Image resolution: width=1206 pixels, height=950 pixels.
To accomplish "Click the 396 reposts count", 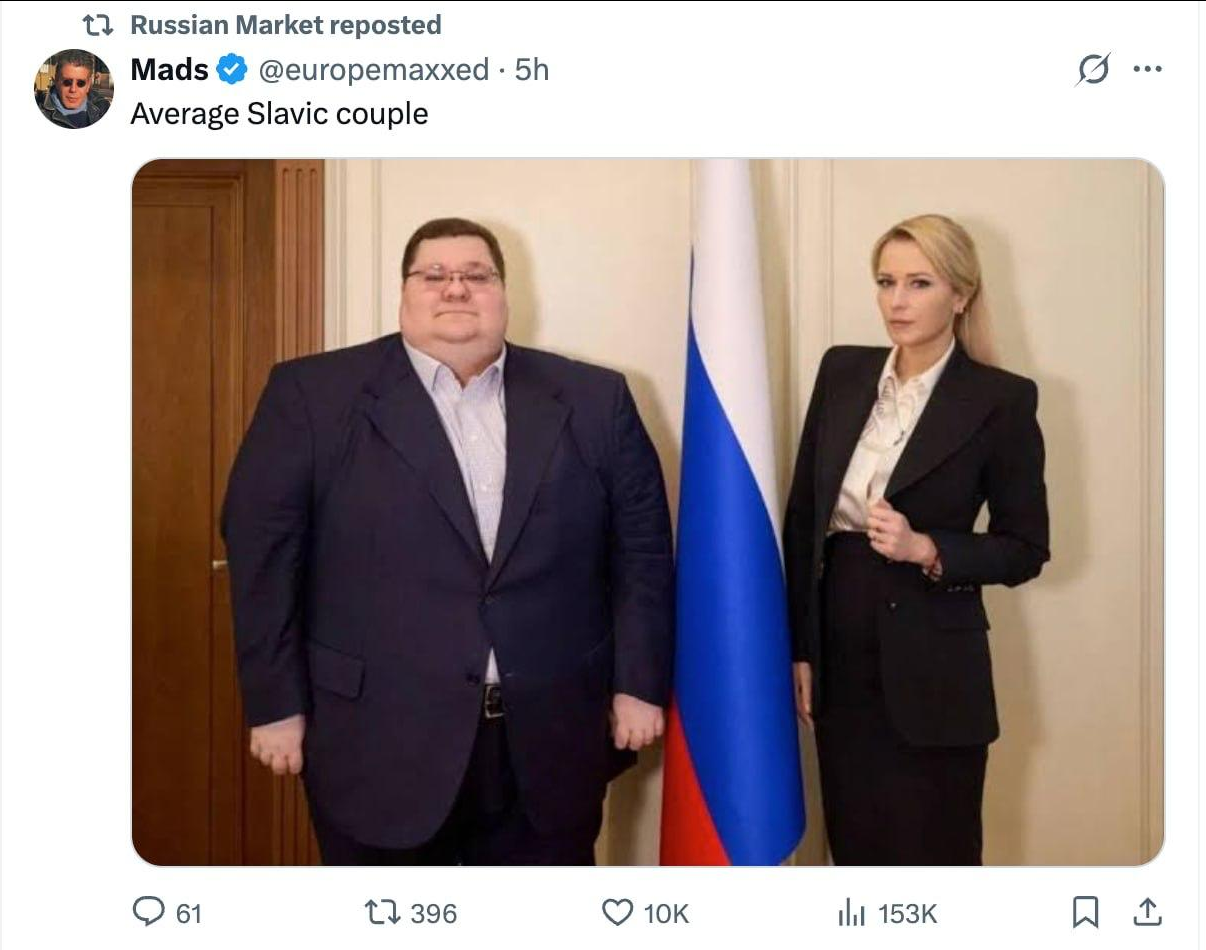I will [x=434, y=913].
